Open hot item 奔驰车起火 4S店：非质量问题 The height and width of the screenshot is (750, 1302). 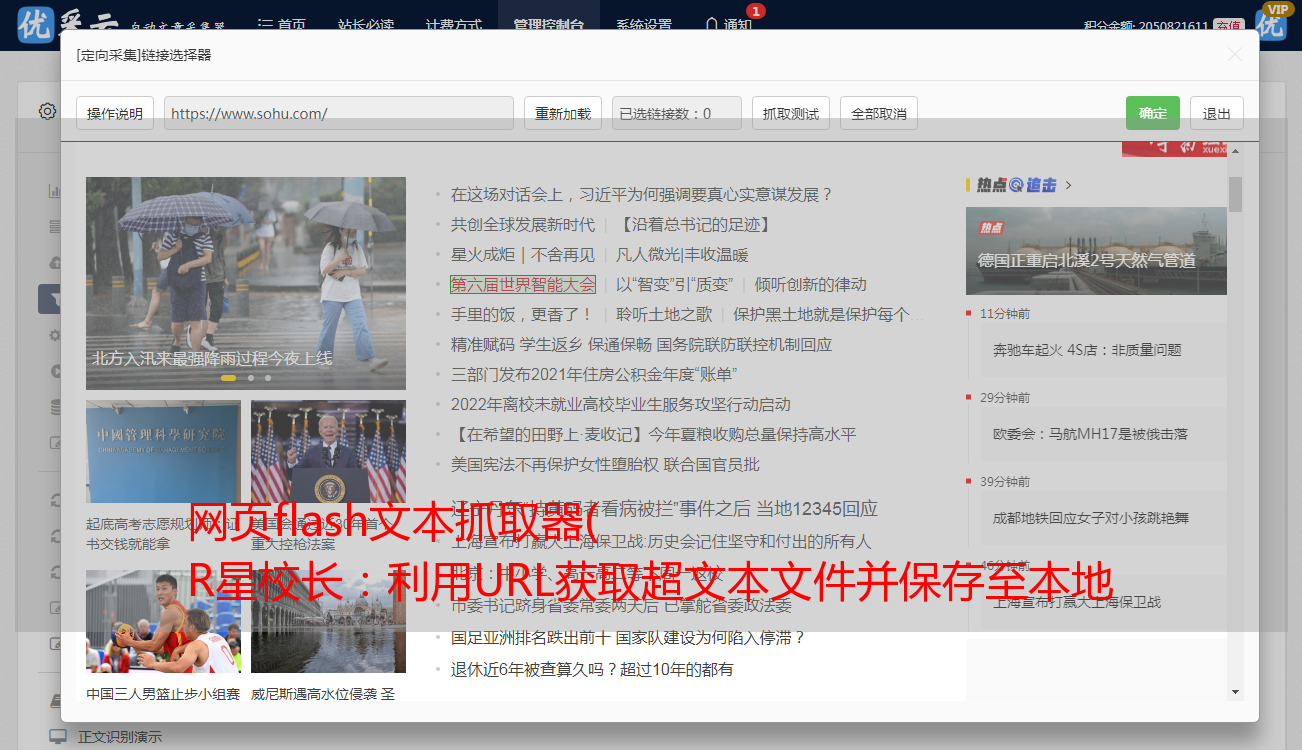point(1087,350)
